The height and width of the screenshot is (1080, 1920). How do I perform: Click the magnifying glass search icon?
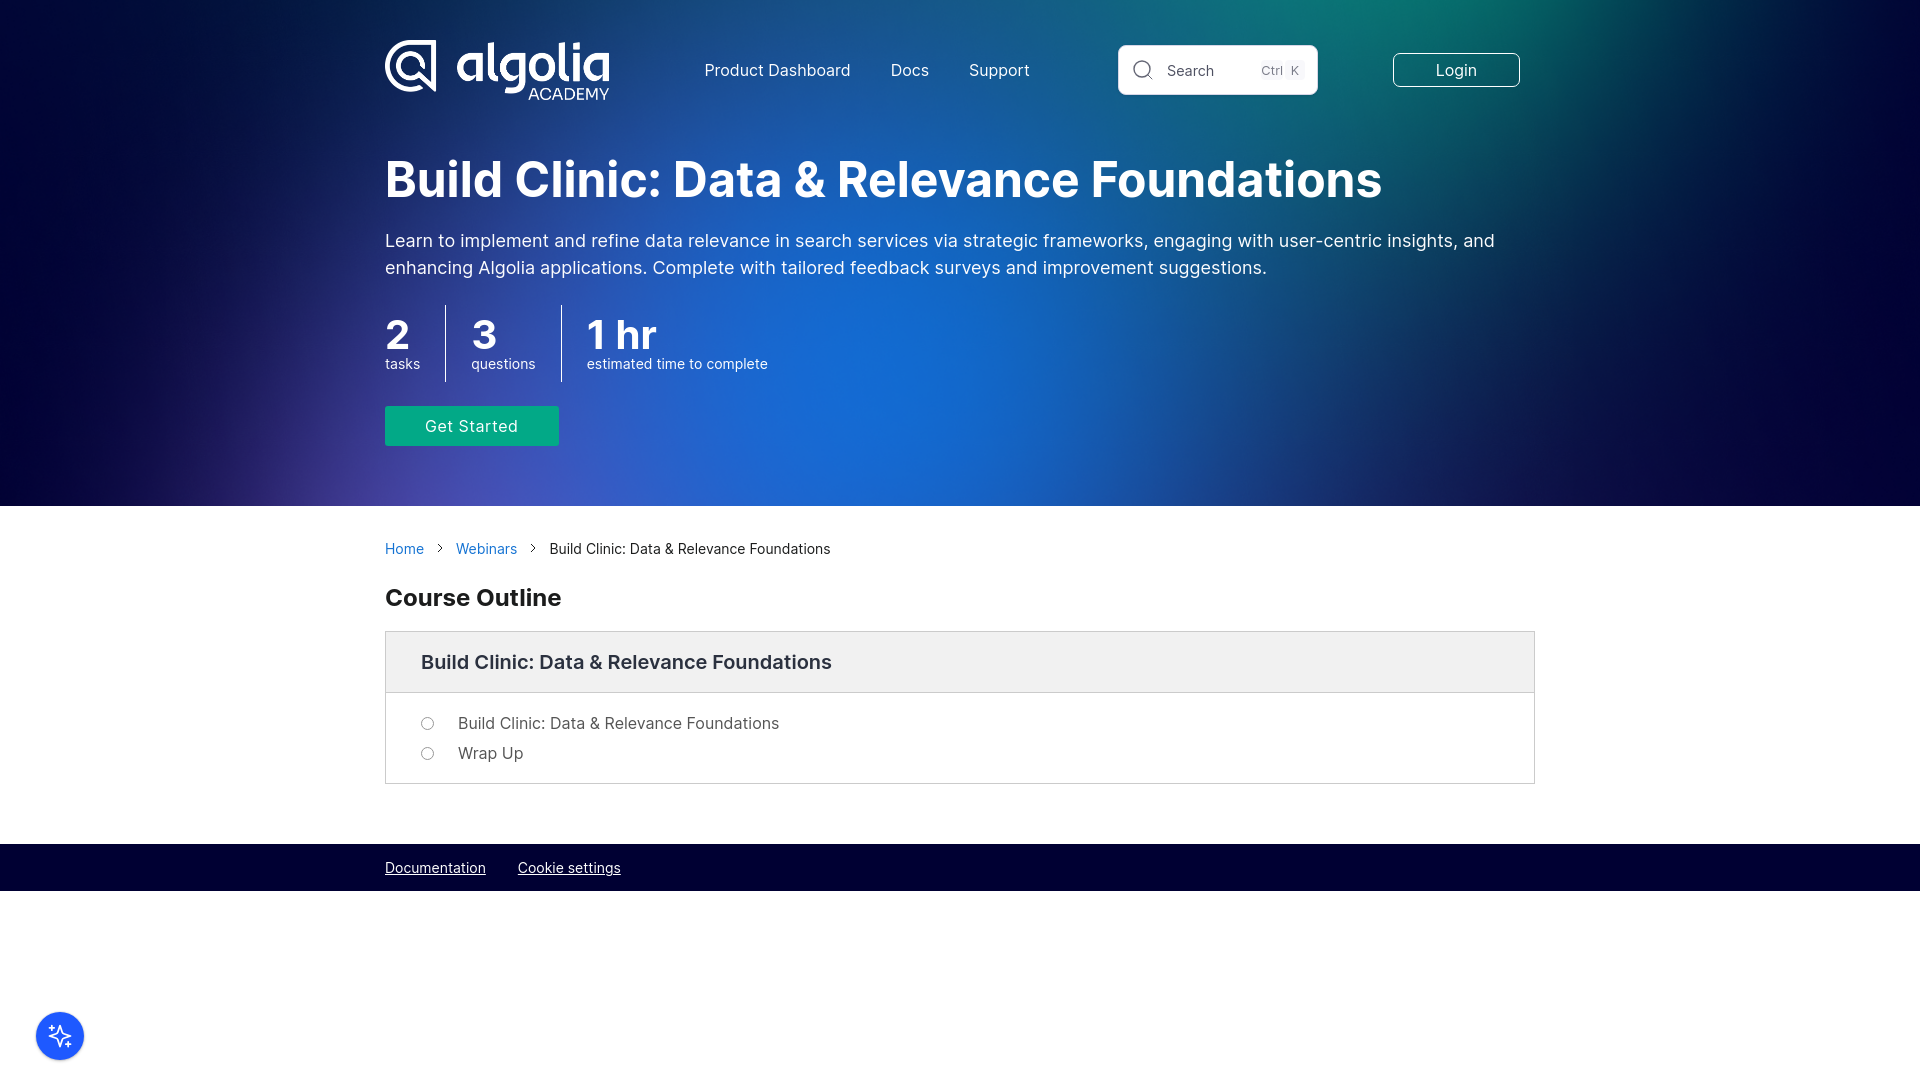point(1143,70)
